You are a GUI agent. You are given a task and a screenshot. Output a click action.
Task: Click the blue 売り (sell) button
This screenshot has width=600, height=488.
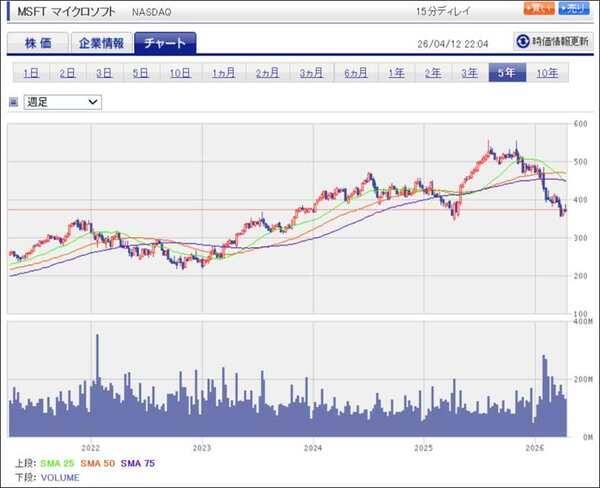click(574, 9)
